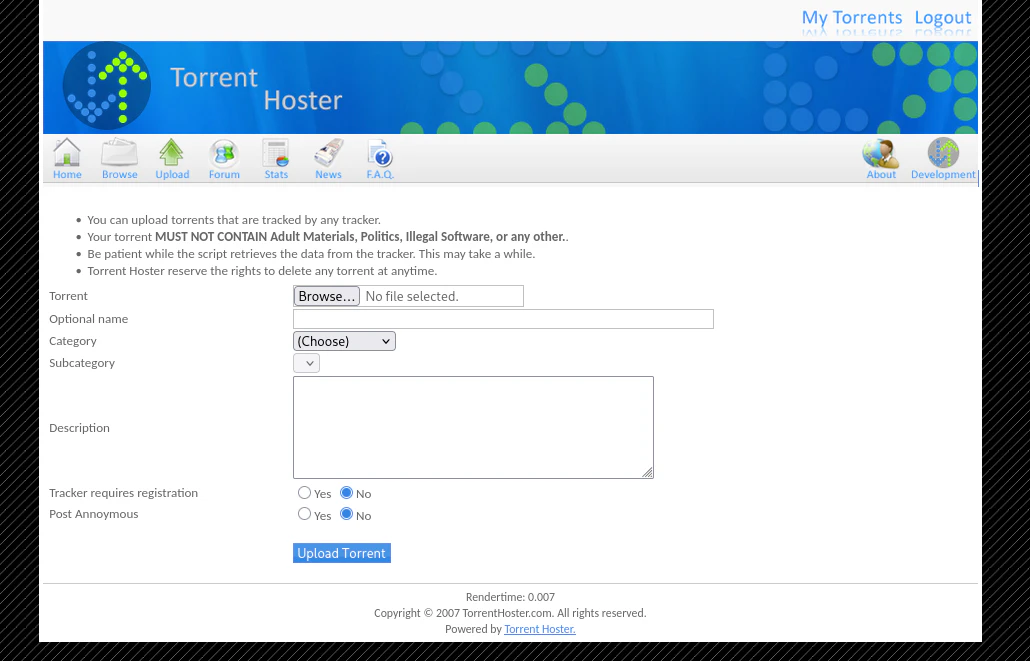Open Upload via its text label

(172, 174)
